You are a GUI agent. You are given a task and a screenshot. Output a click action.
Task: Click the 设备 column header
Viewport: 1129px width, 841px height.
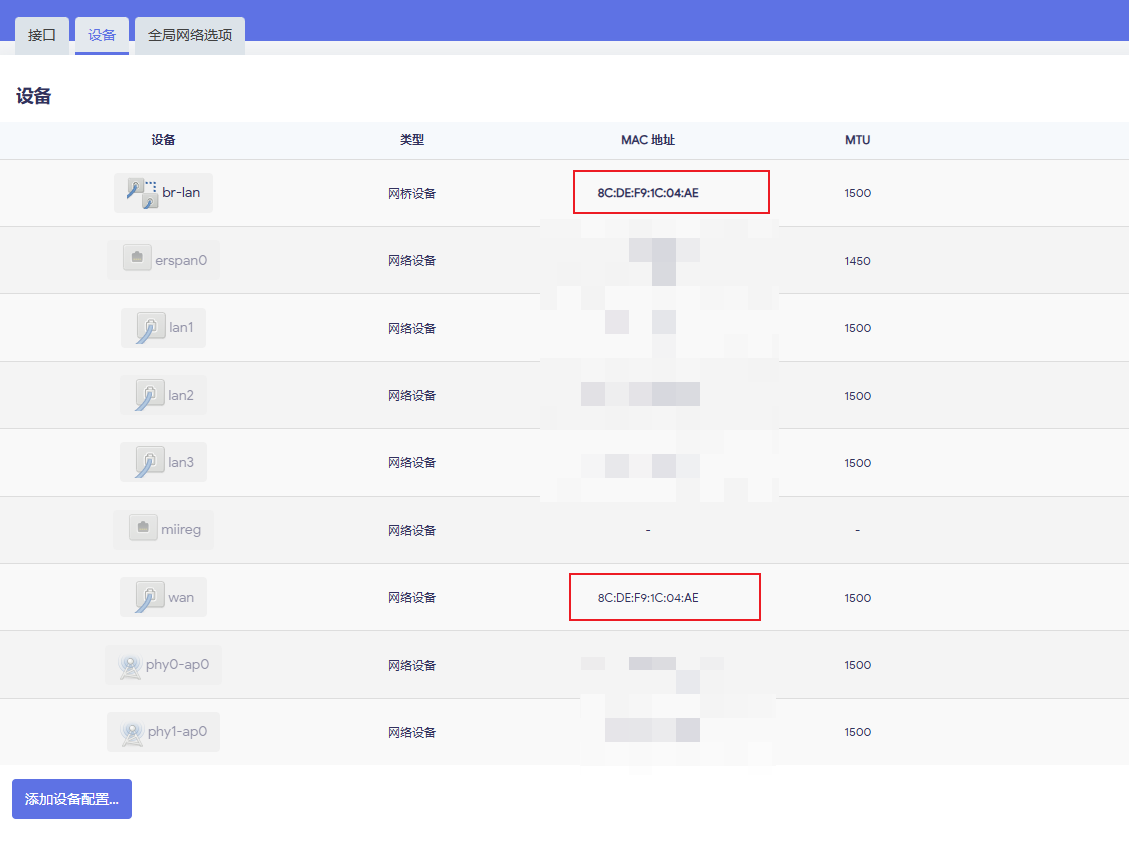tap(163, 140)
